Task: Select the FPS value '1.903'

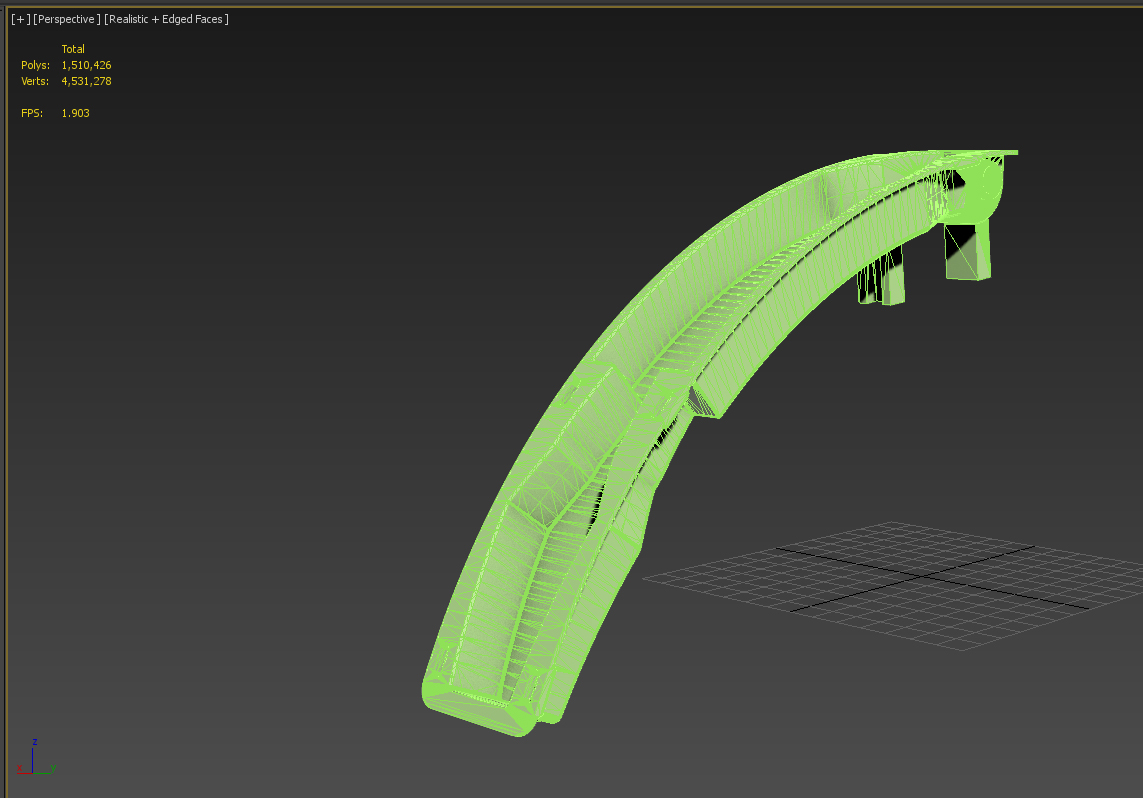Action: (75, 113)
